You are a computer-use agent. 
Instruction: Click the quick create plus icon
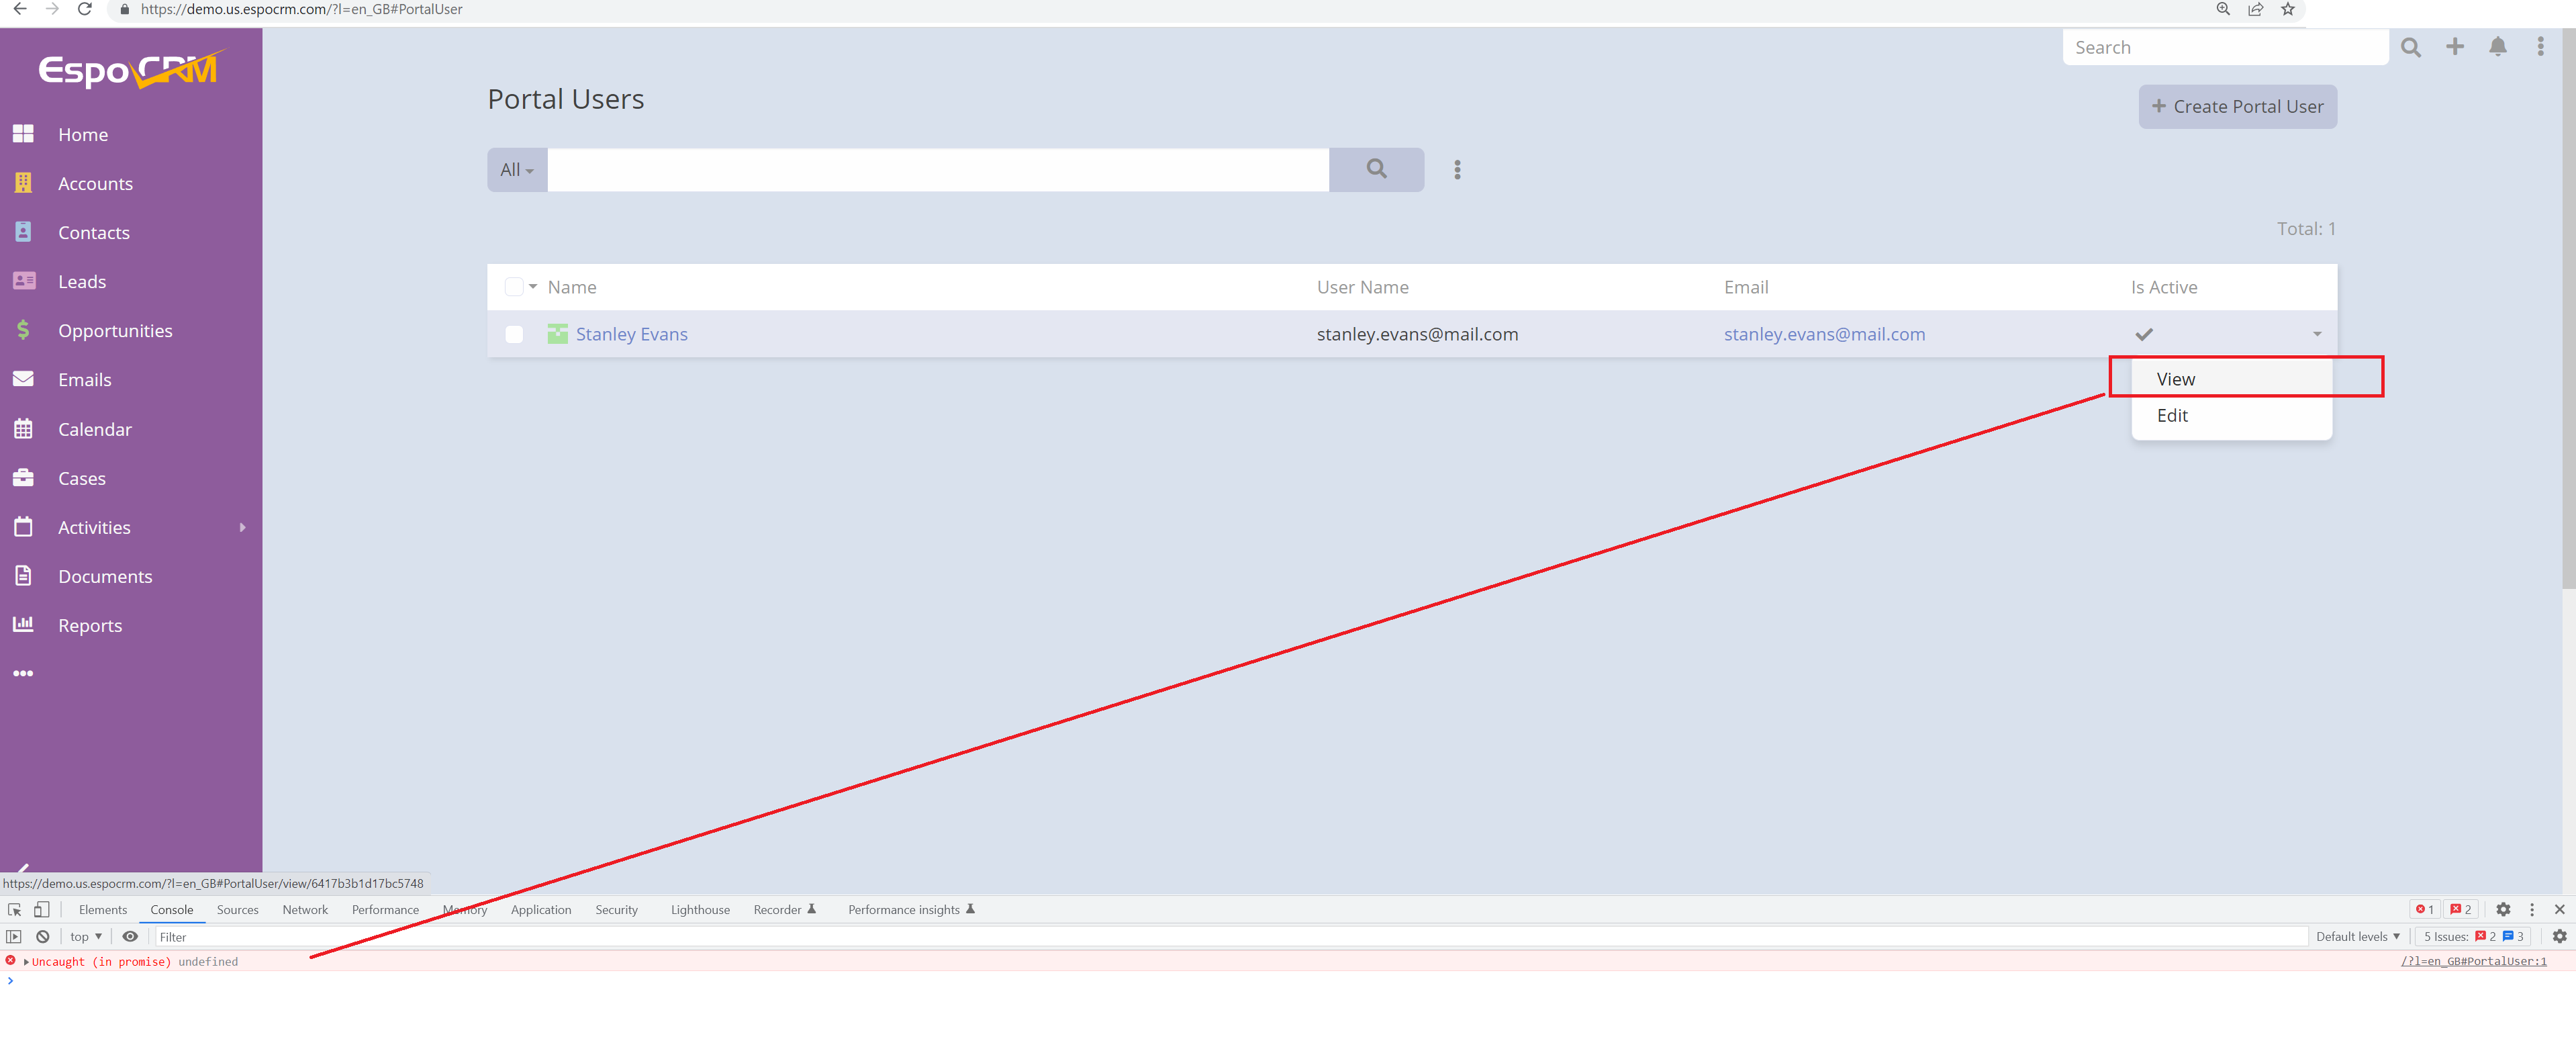(2454, 47)
